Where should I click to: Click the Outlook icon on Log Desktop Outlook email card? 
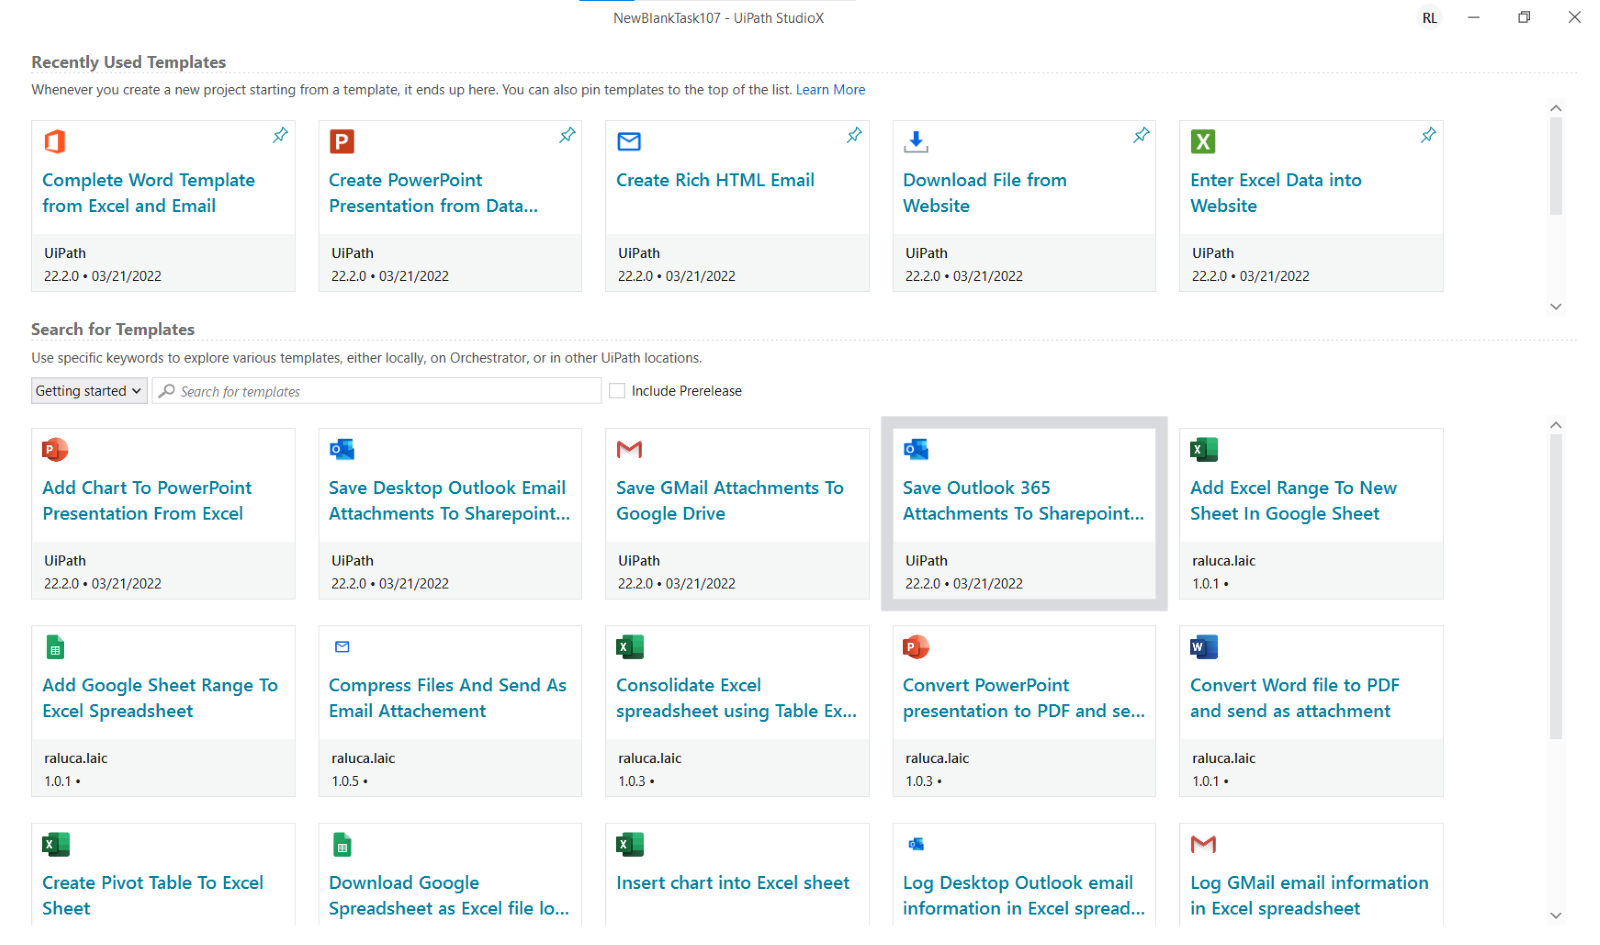916,845
